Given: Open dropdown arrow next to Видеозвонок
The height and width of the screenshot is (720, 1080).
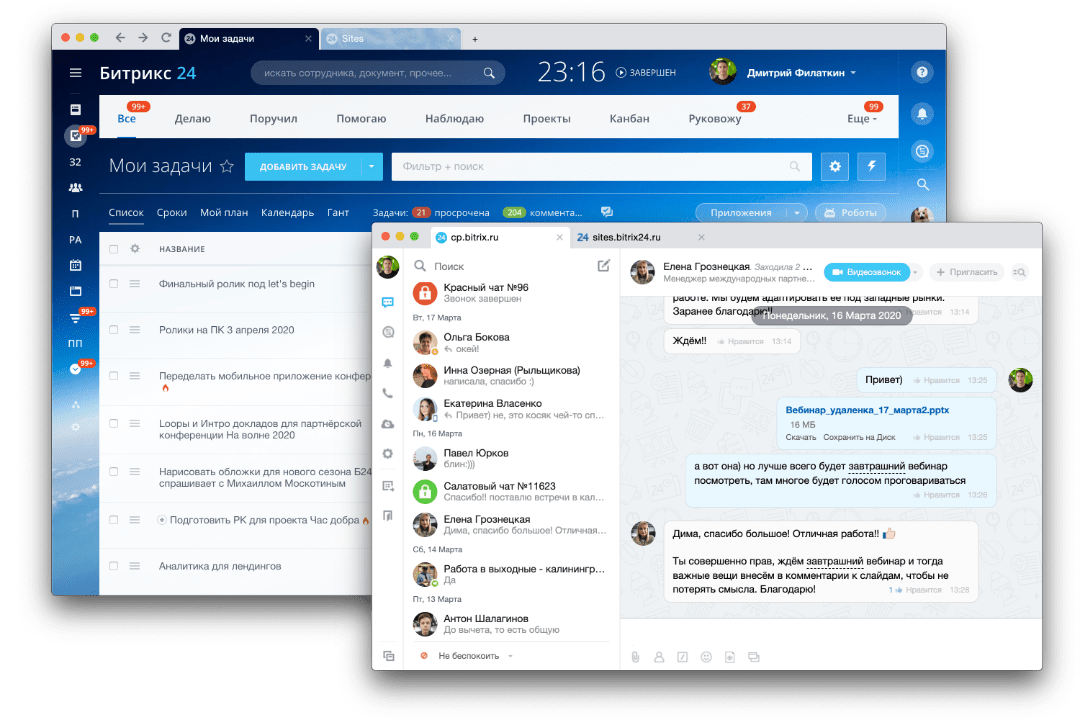Looking at the screenshot, I should pyautogui.click(x=915, y=272).
